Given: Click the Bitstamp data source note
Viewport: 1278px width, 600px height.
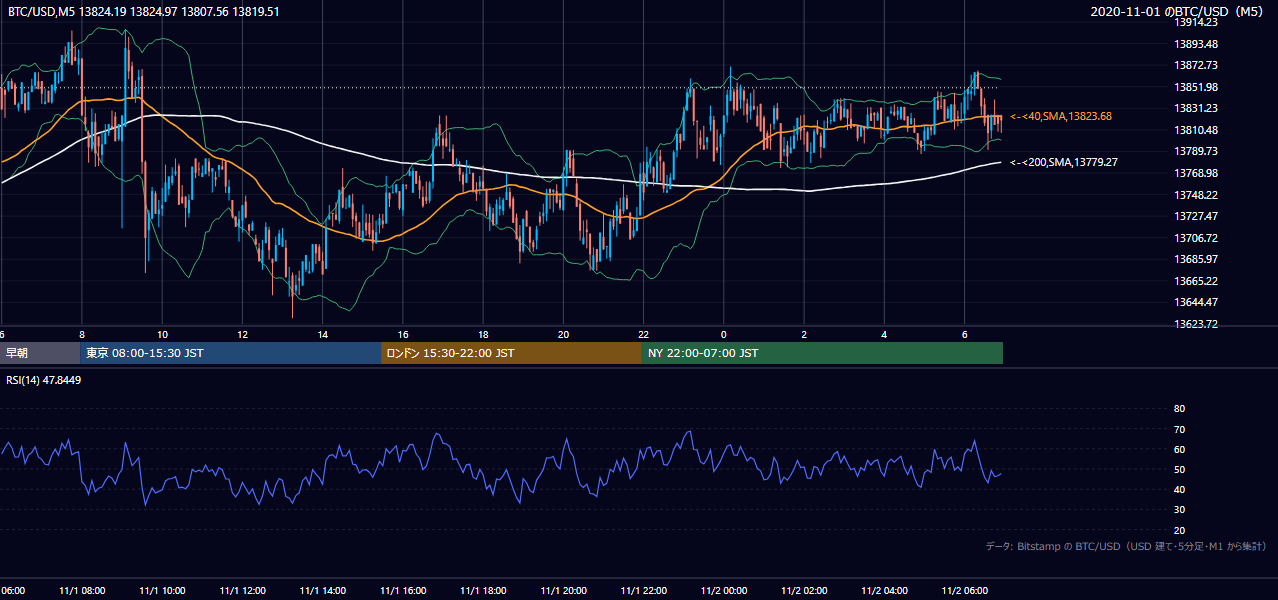Looking at the screenshot, I should click(x=1126, y=546).
